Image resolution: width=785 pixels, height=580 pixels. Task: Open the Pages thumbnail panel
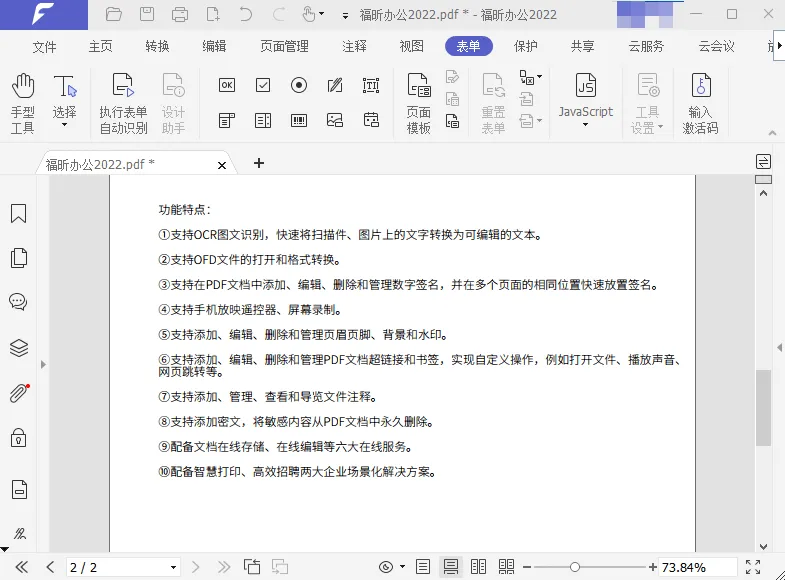coord(19,258)
